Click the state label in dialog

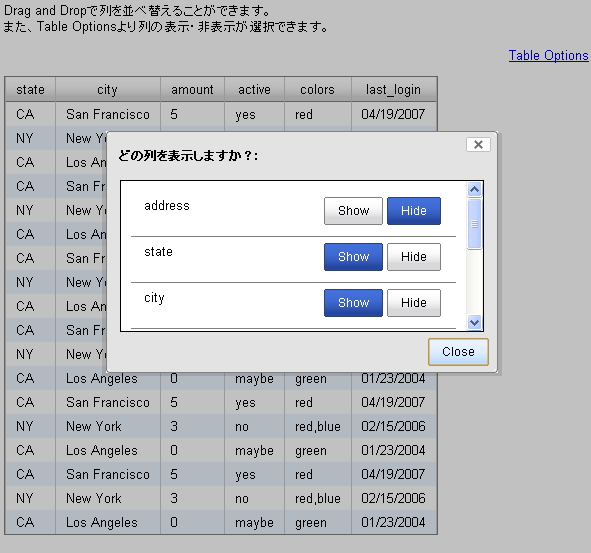[158, 252]
